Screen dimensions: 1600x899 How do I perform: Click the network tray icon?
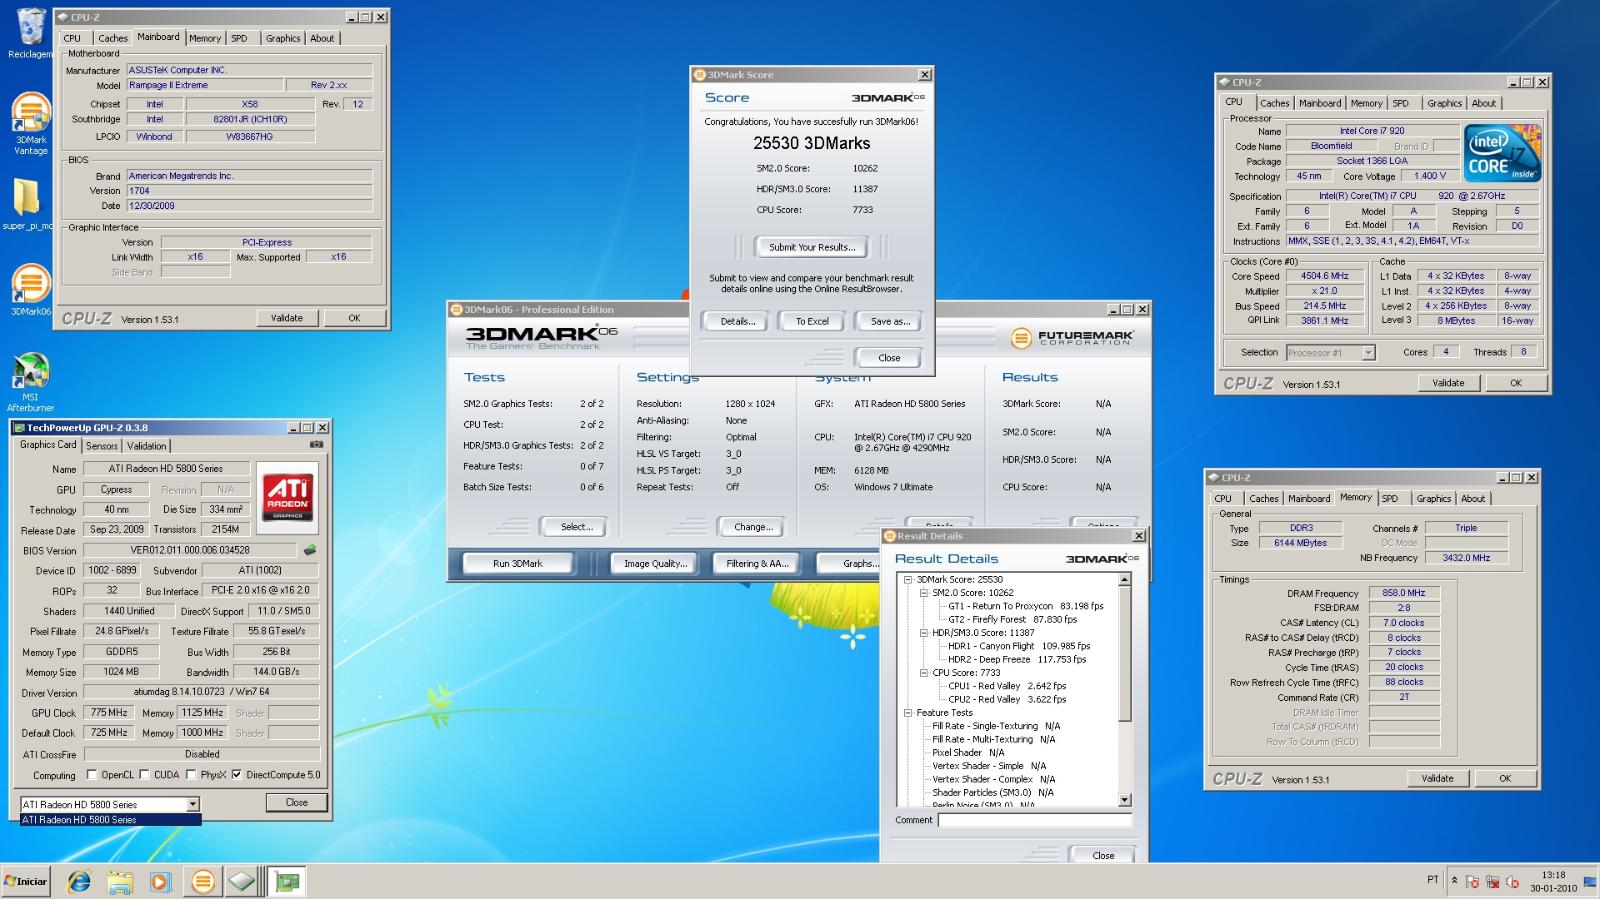[1492, 882]
